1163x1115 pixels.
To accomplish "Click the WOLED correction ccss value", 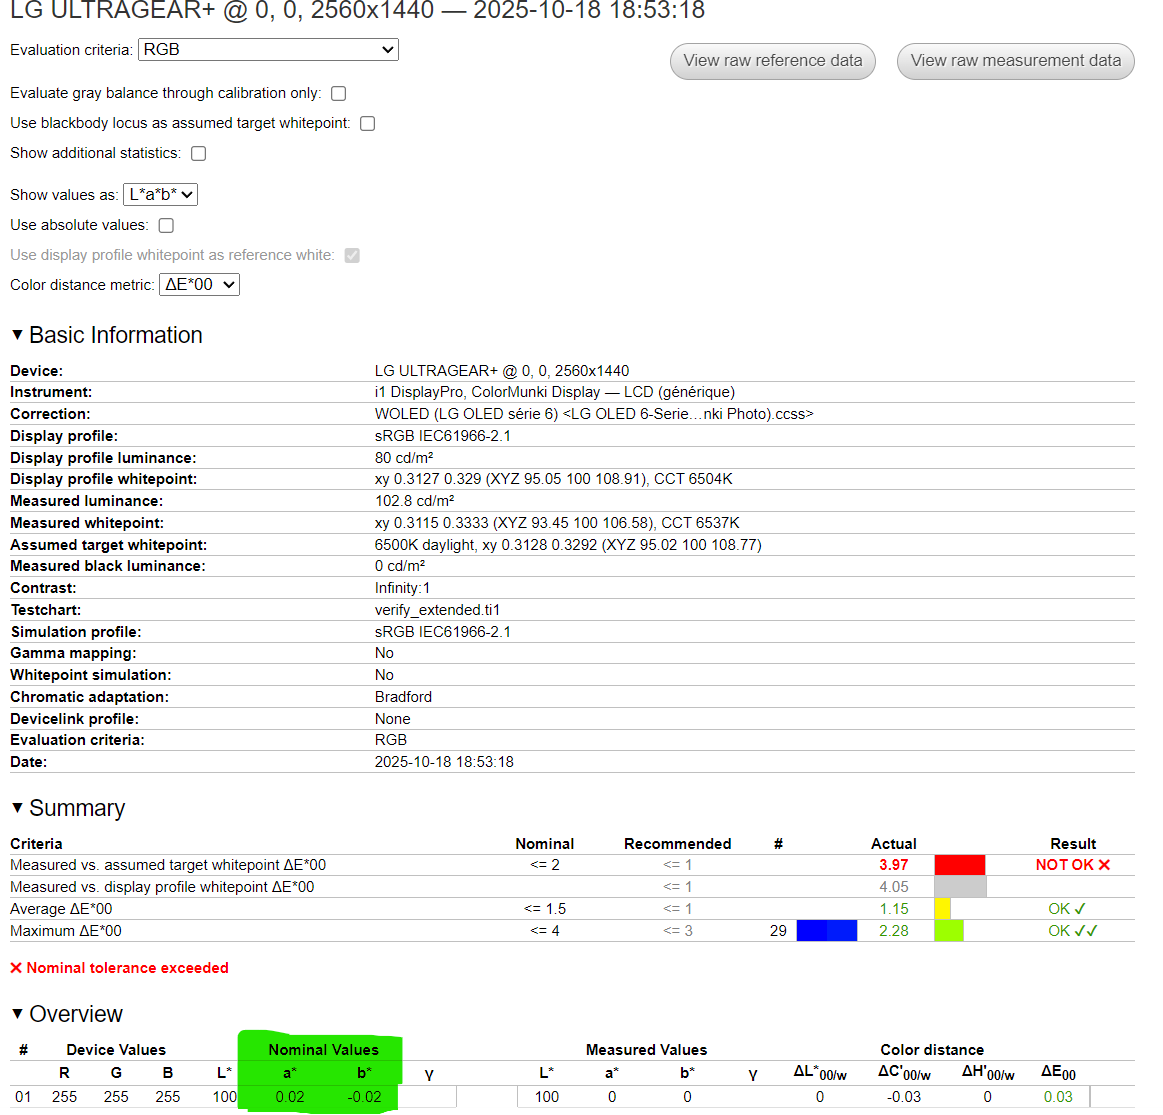I will coord(594,414).
